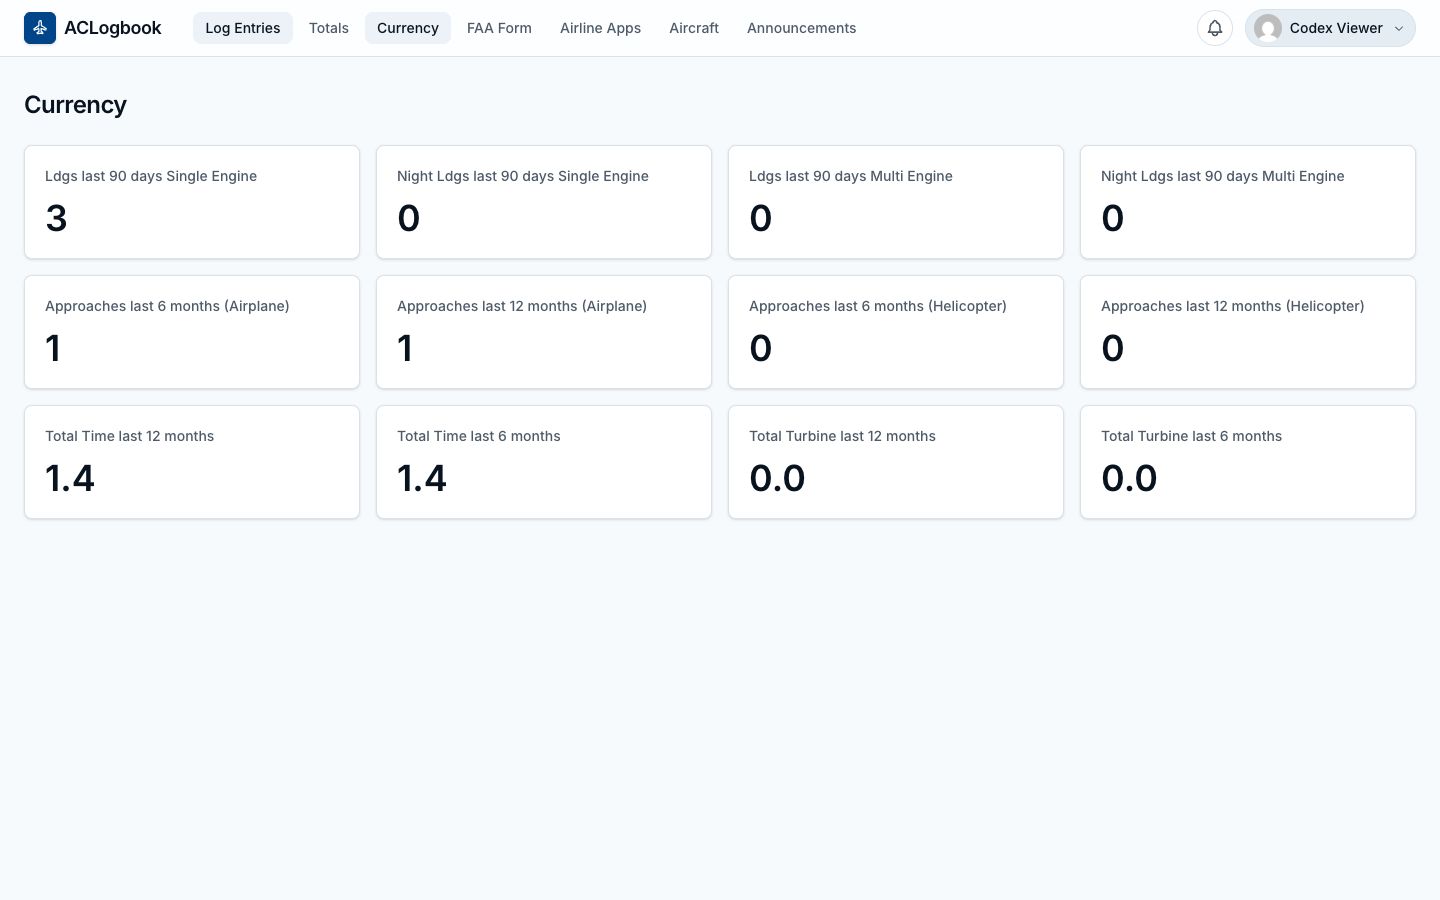Click the 0 under Night Ldgs Single Engine
The width and height of the screenshot is (1440, 900).
coord(409,218)
